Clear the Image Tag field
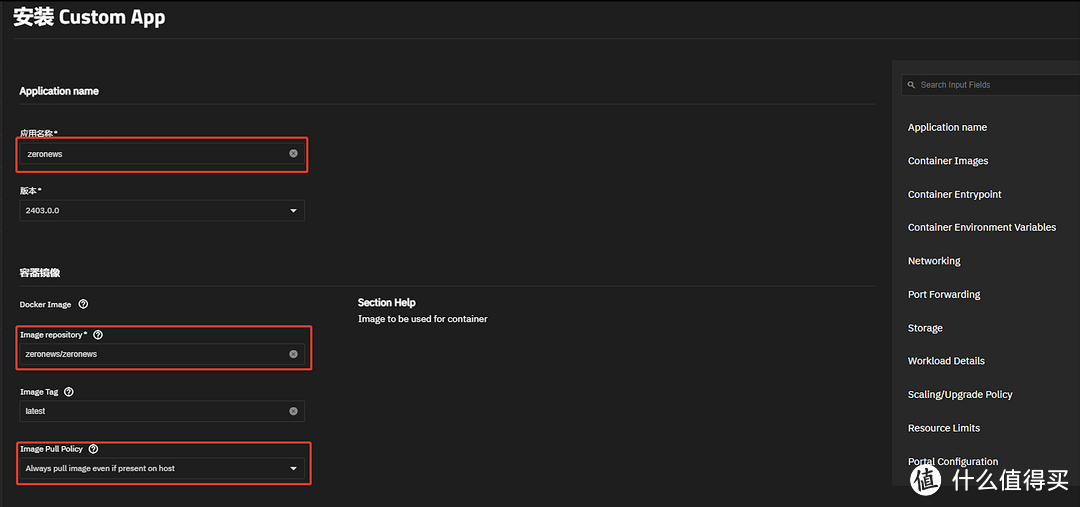 pos(293,411)
